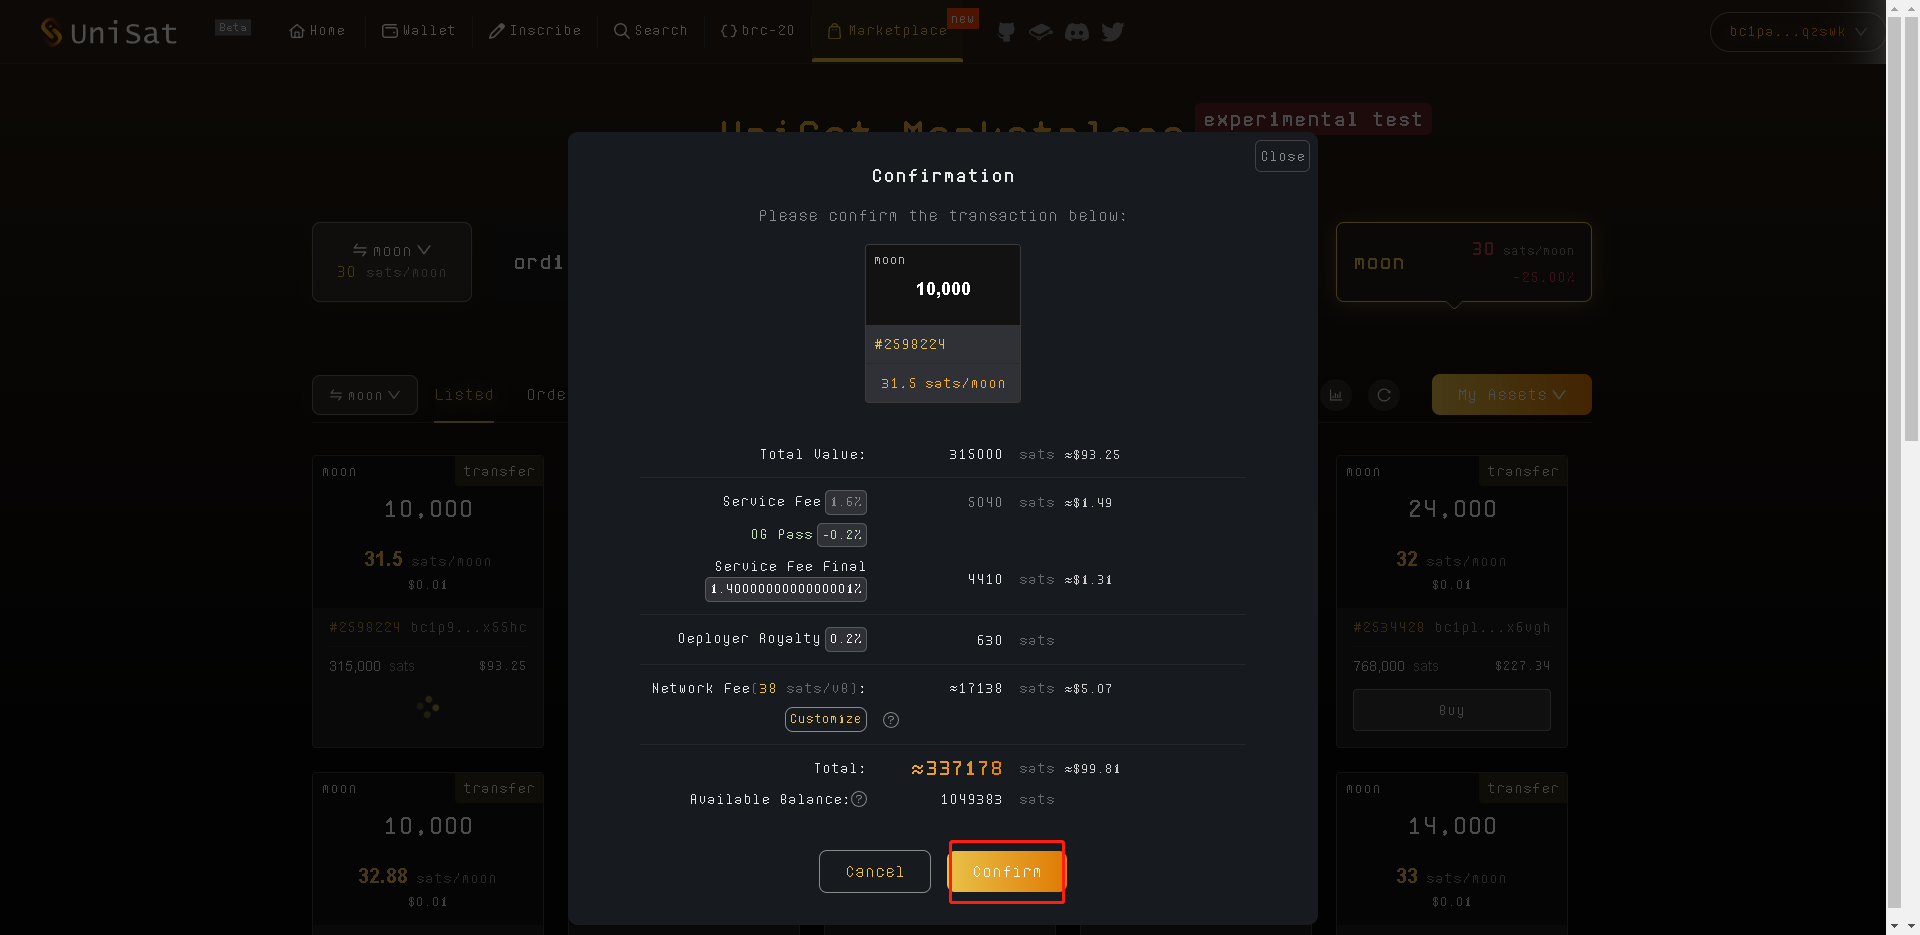Viewport: 1920px width, 935px height.
Task: Click the Total Value 315000 sats amount
Action: point(976,455)
